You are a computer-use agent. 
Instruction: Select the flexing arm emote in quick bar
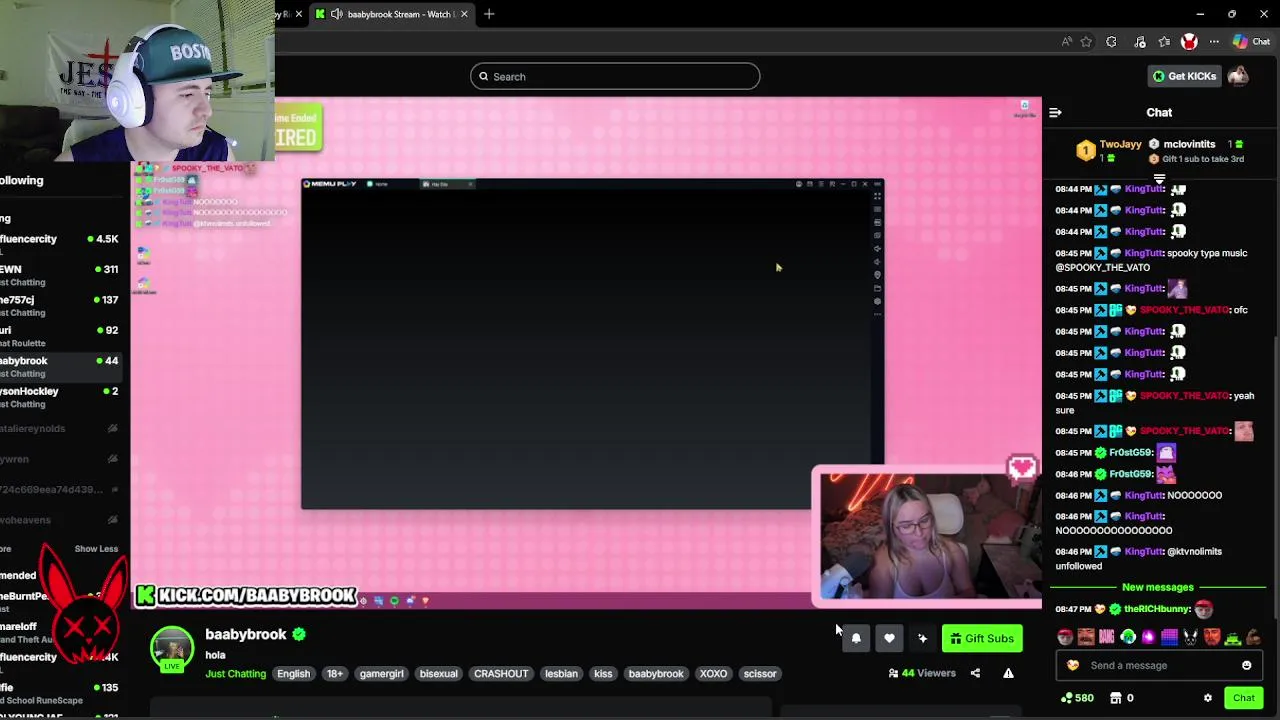click(x=1253, y=637)
